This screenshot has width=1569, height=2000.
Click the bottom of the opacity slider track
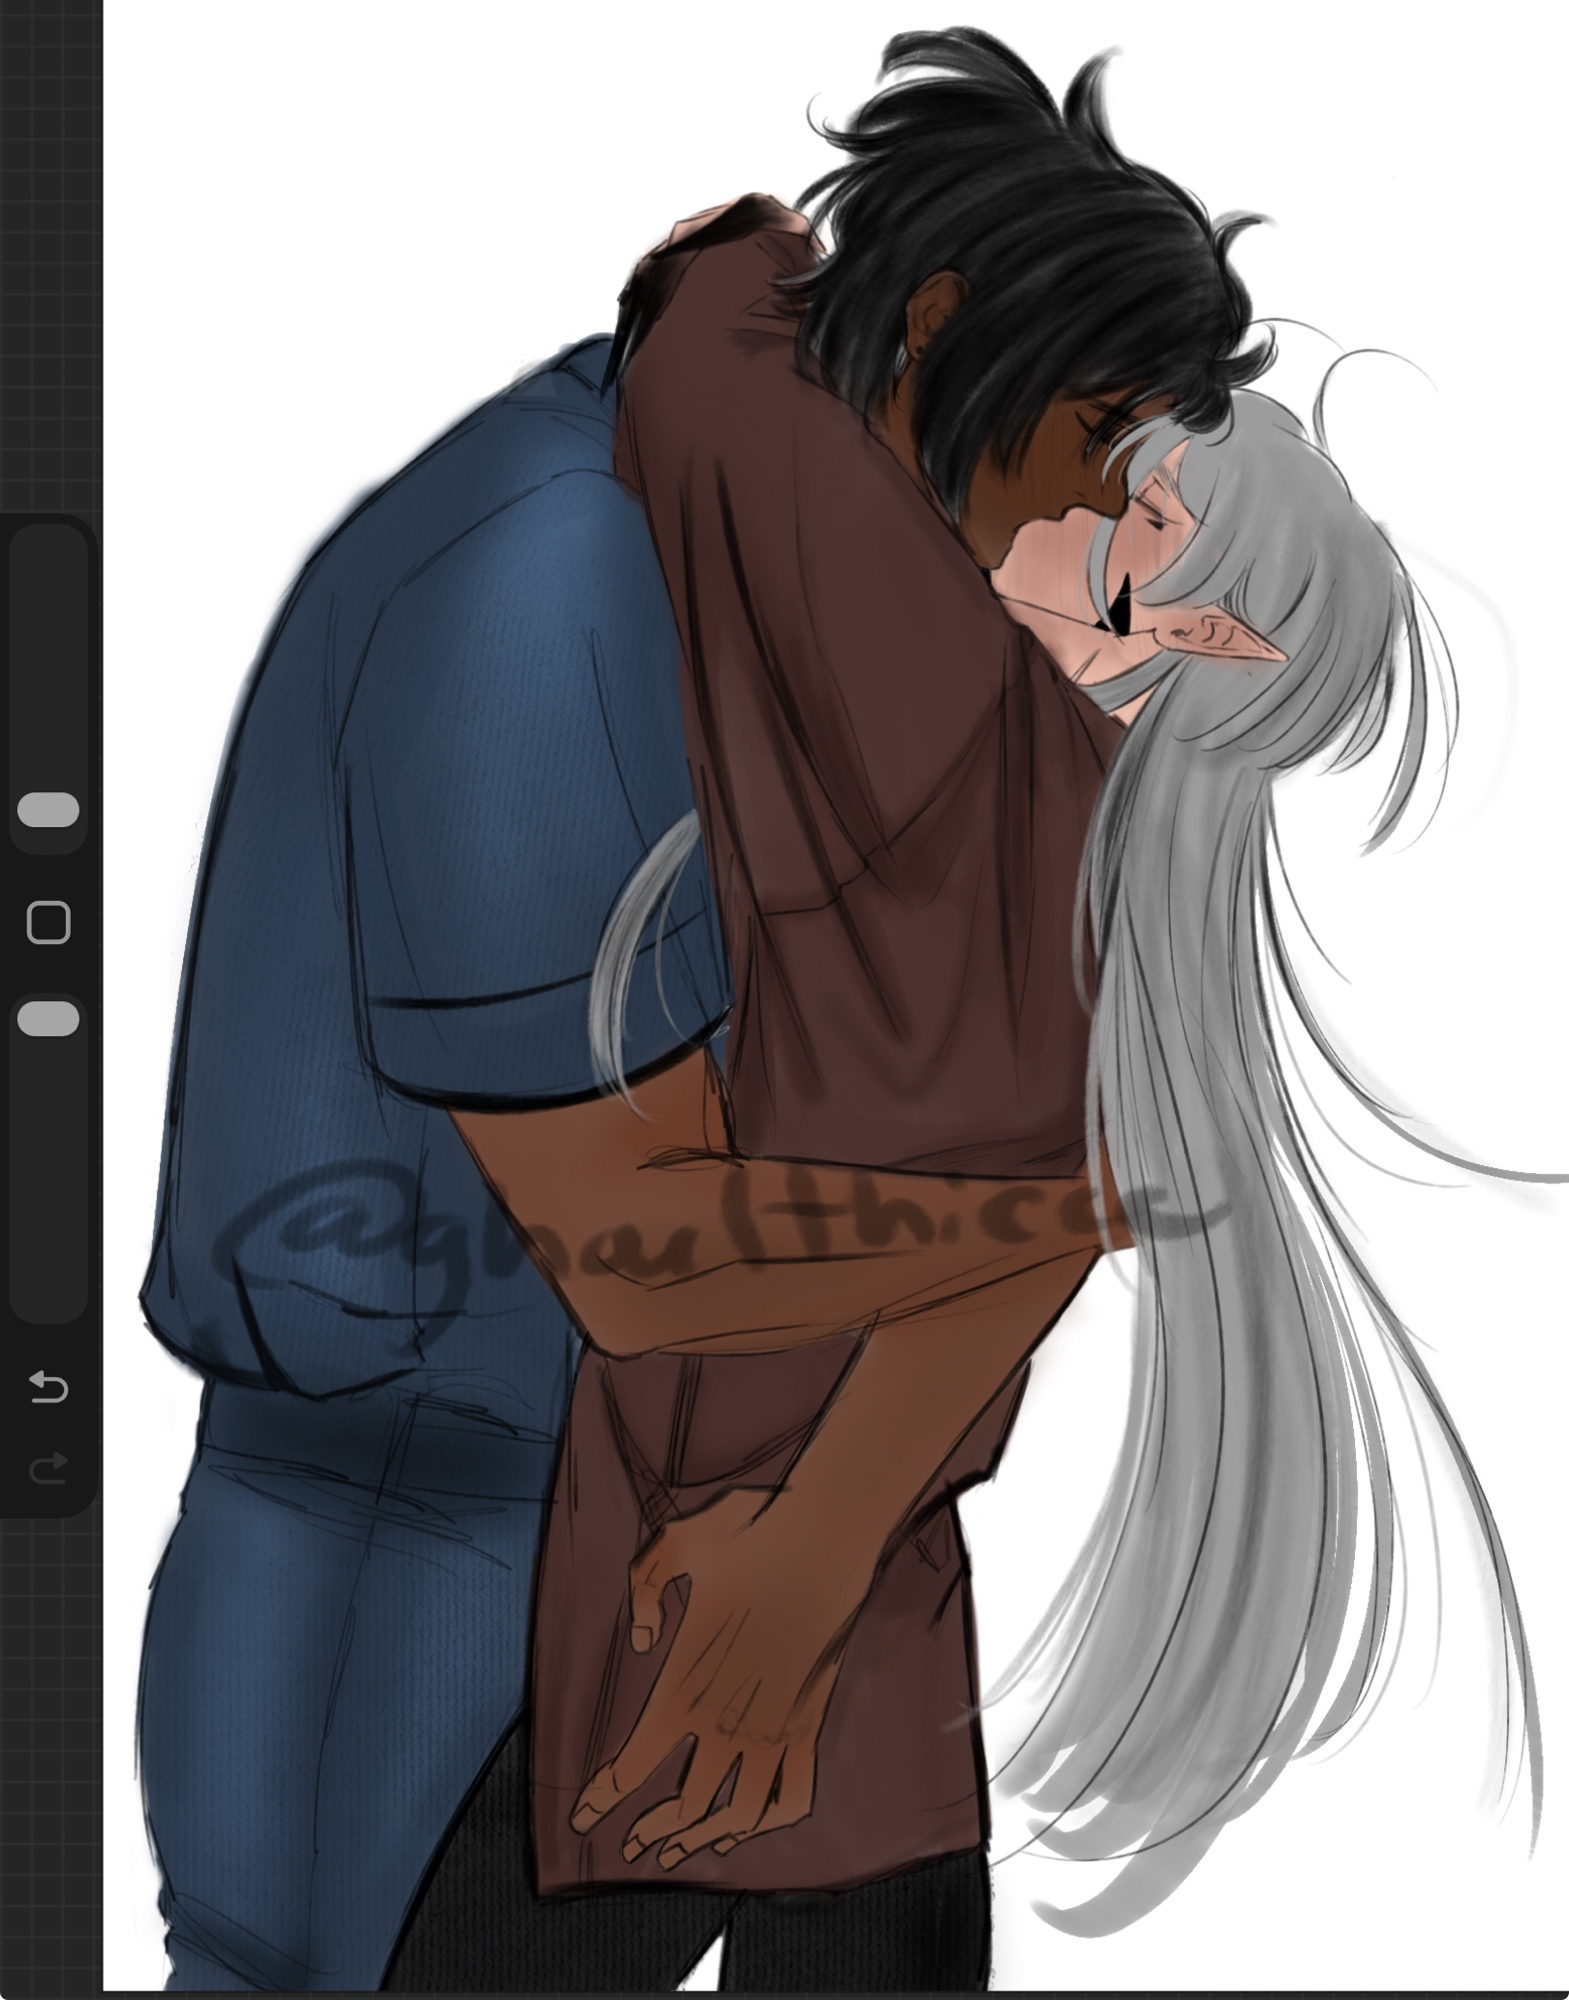coord(48,1290)
